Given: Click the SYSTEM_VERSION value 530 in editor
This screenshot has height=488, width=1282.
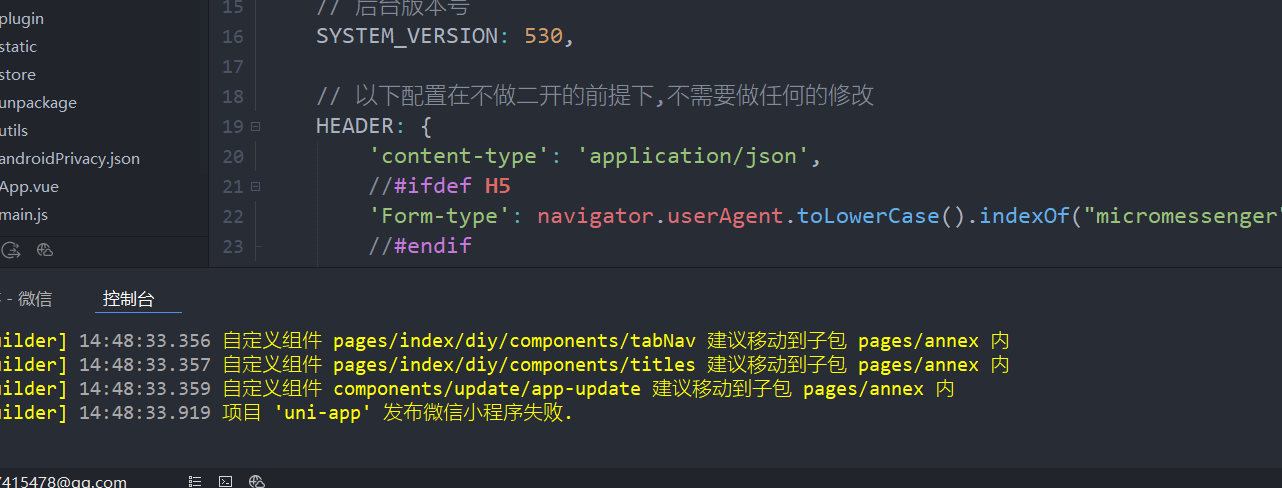Looking at the screenshot, I should coord(544,37).
